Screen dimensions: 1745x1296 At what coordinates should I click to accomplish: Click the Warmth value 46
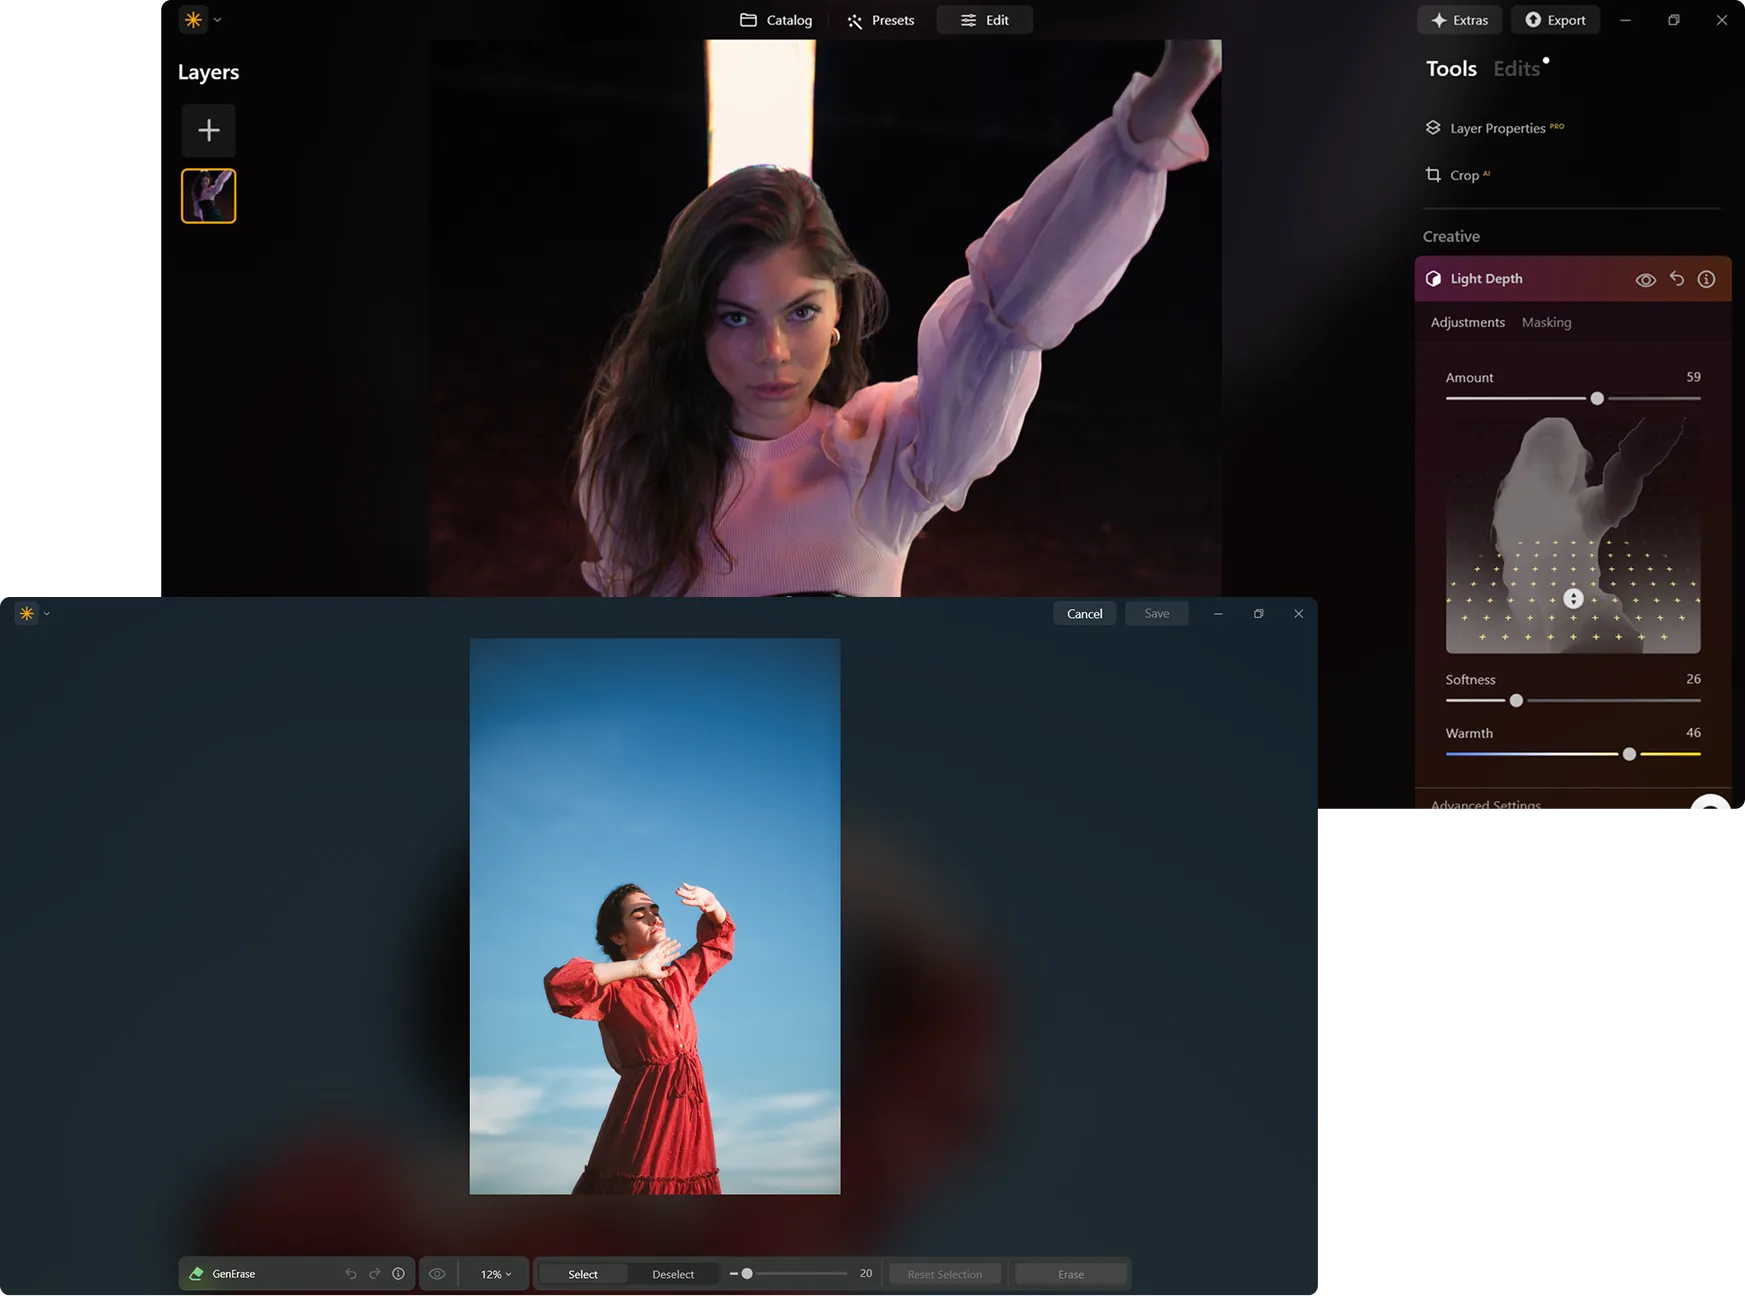pos(1693,733)
